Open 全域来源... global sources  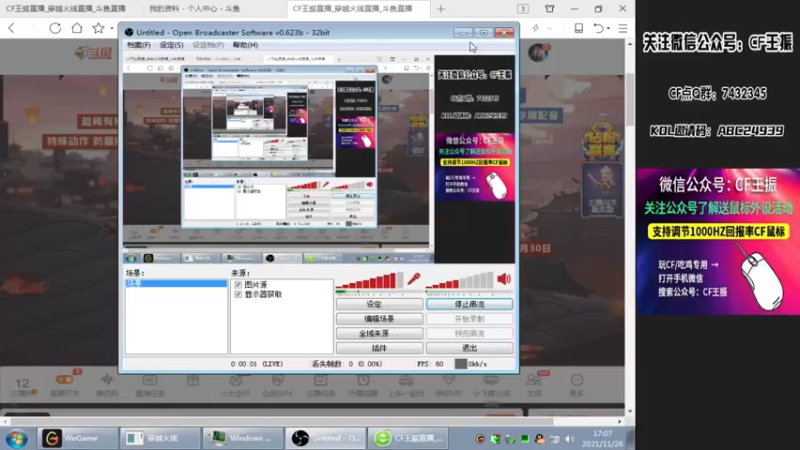379,333
